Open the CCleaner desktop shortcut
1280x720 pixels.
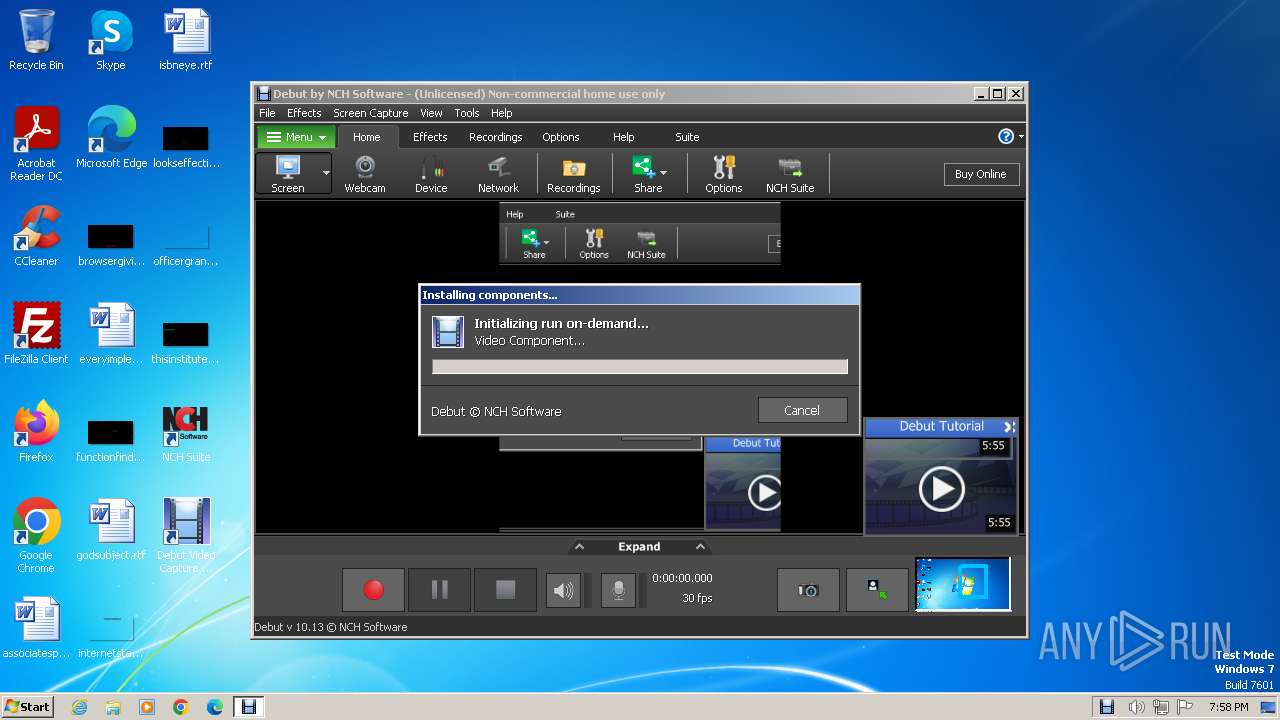pos(36,236)
